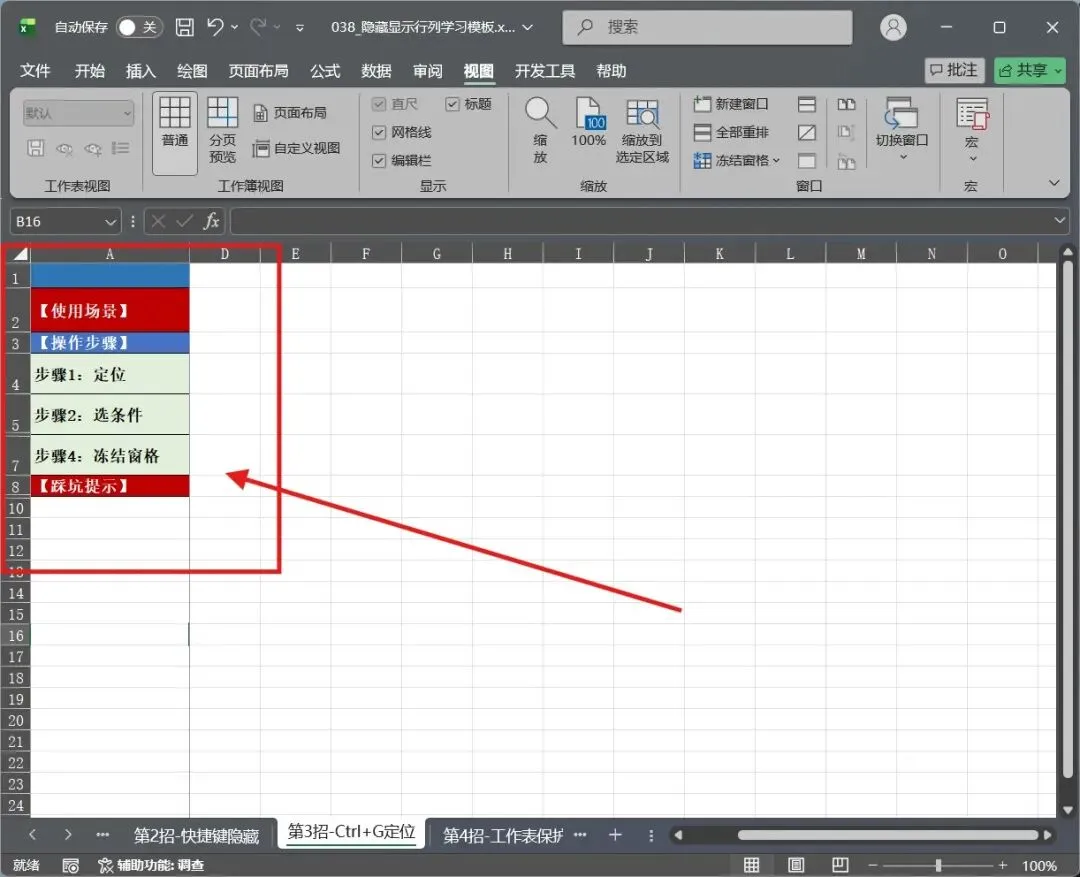
Task: Expand the Name Box dropdown showing B16
Action: (x=110, y=222)
